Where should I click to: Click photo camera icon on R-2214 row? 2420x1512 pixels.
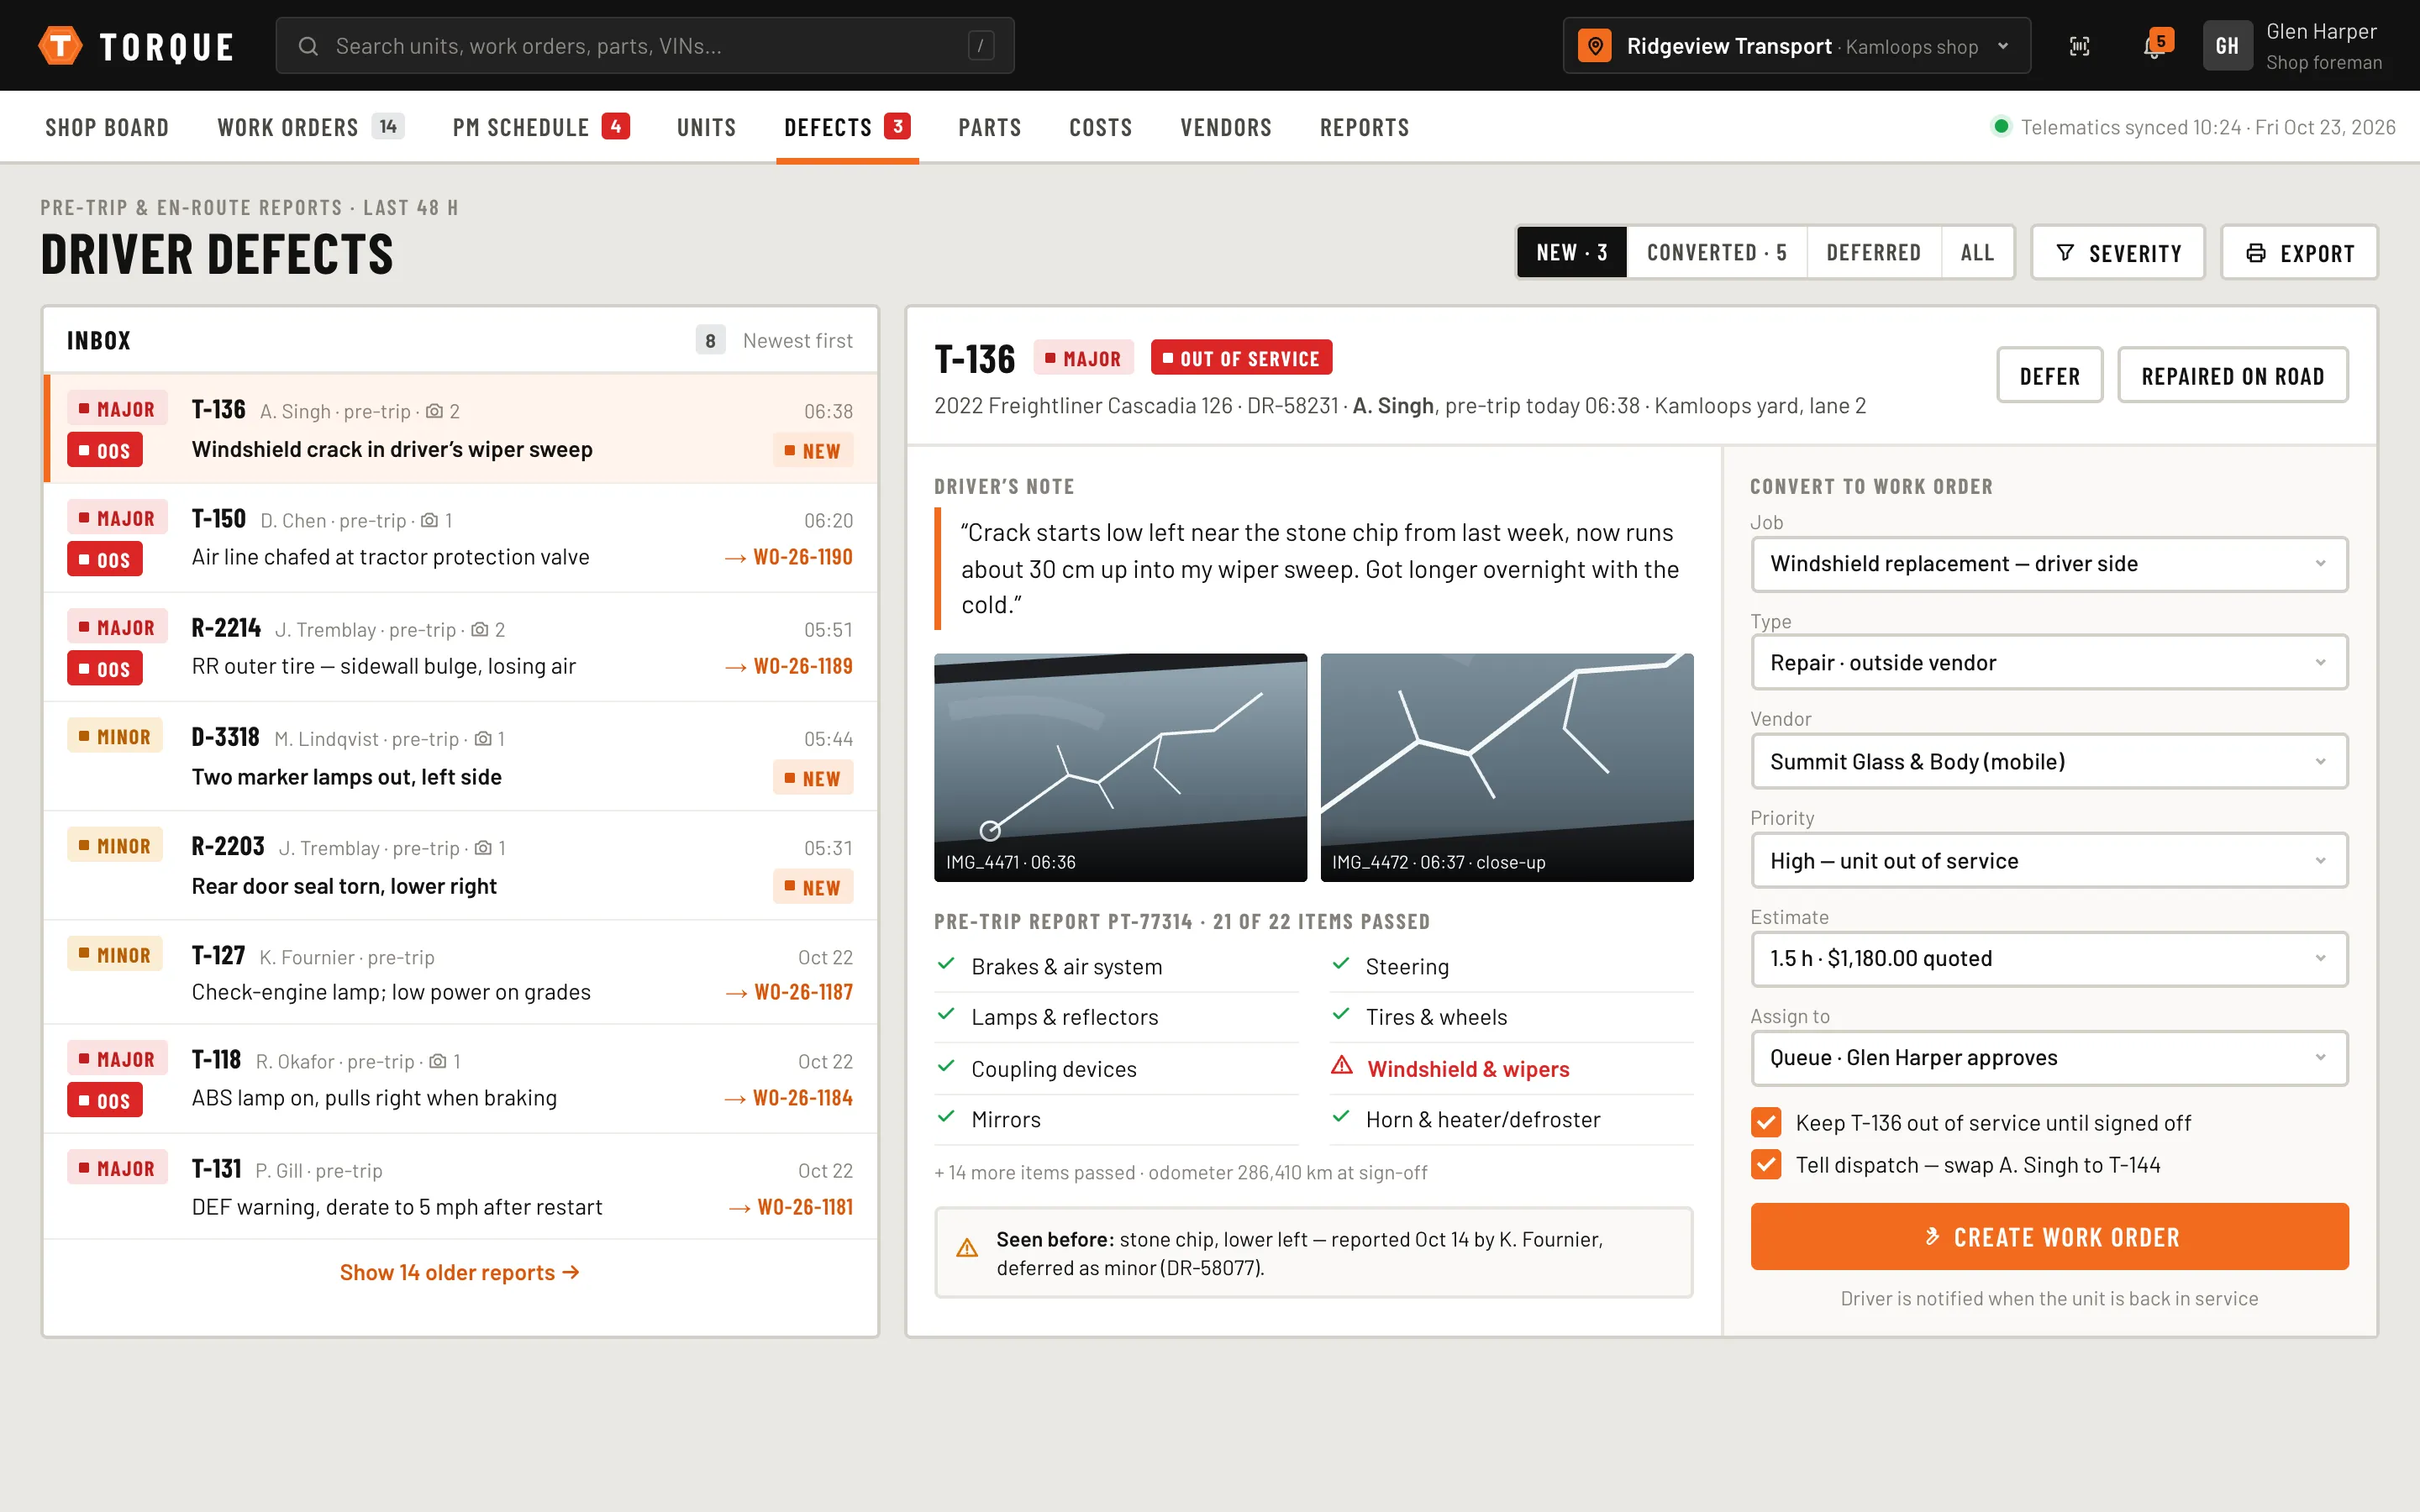pos(480,630)
